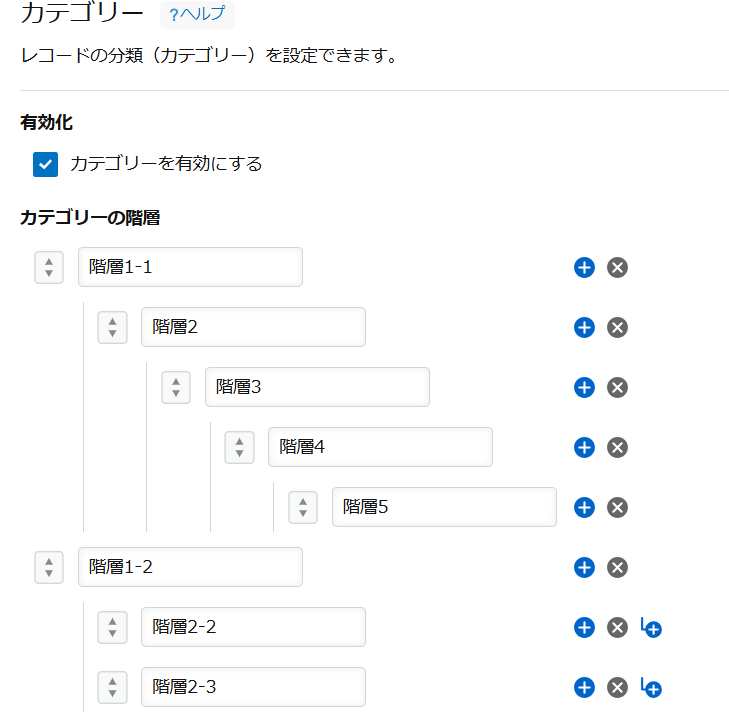Click the plus icon for 階層5

[585, 508]
